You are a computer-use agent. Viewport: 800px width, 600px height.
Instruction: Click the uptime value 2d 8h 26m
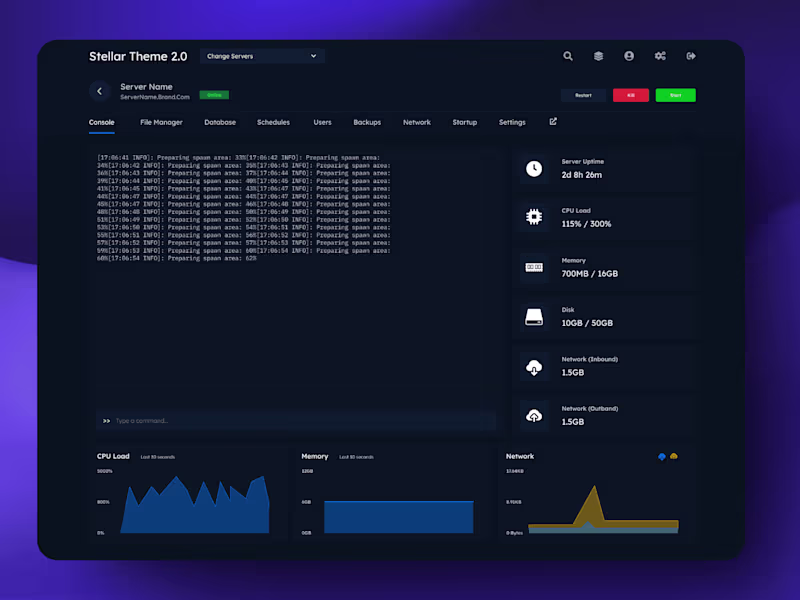(x=582, y=175)
